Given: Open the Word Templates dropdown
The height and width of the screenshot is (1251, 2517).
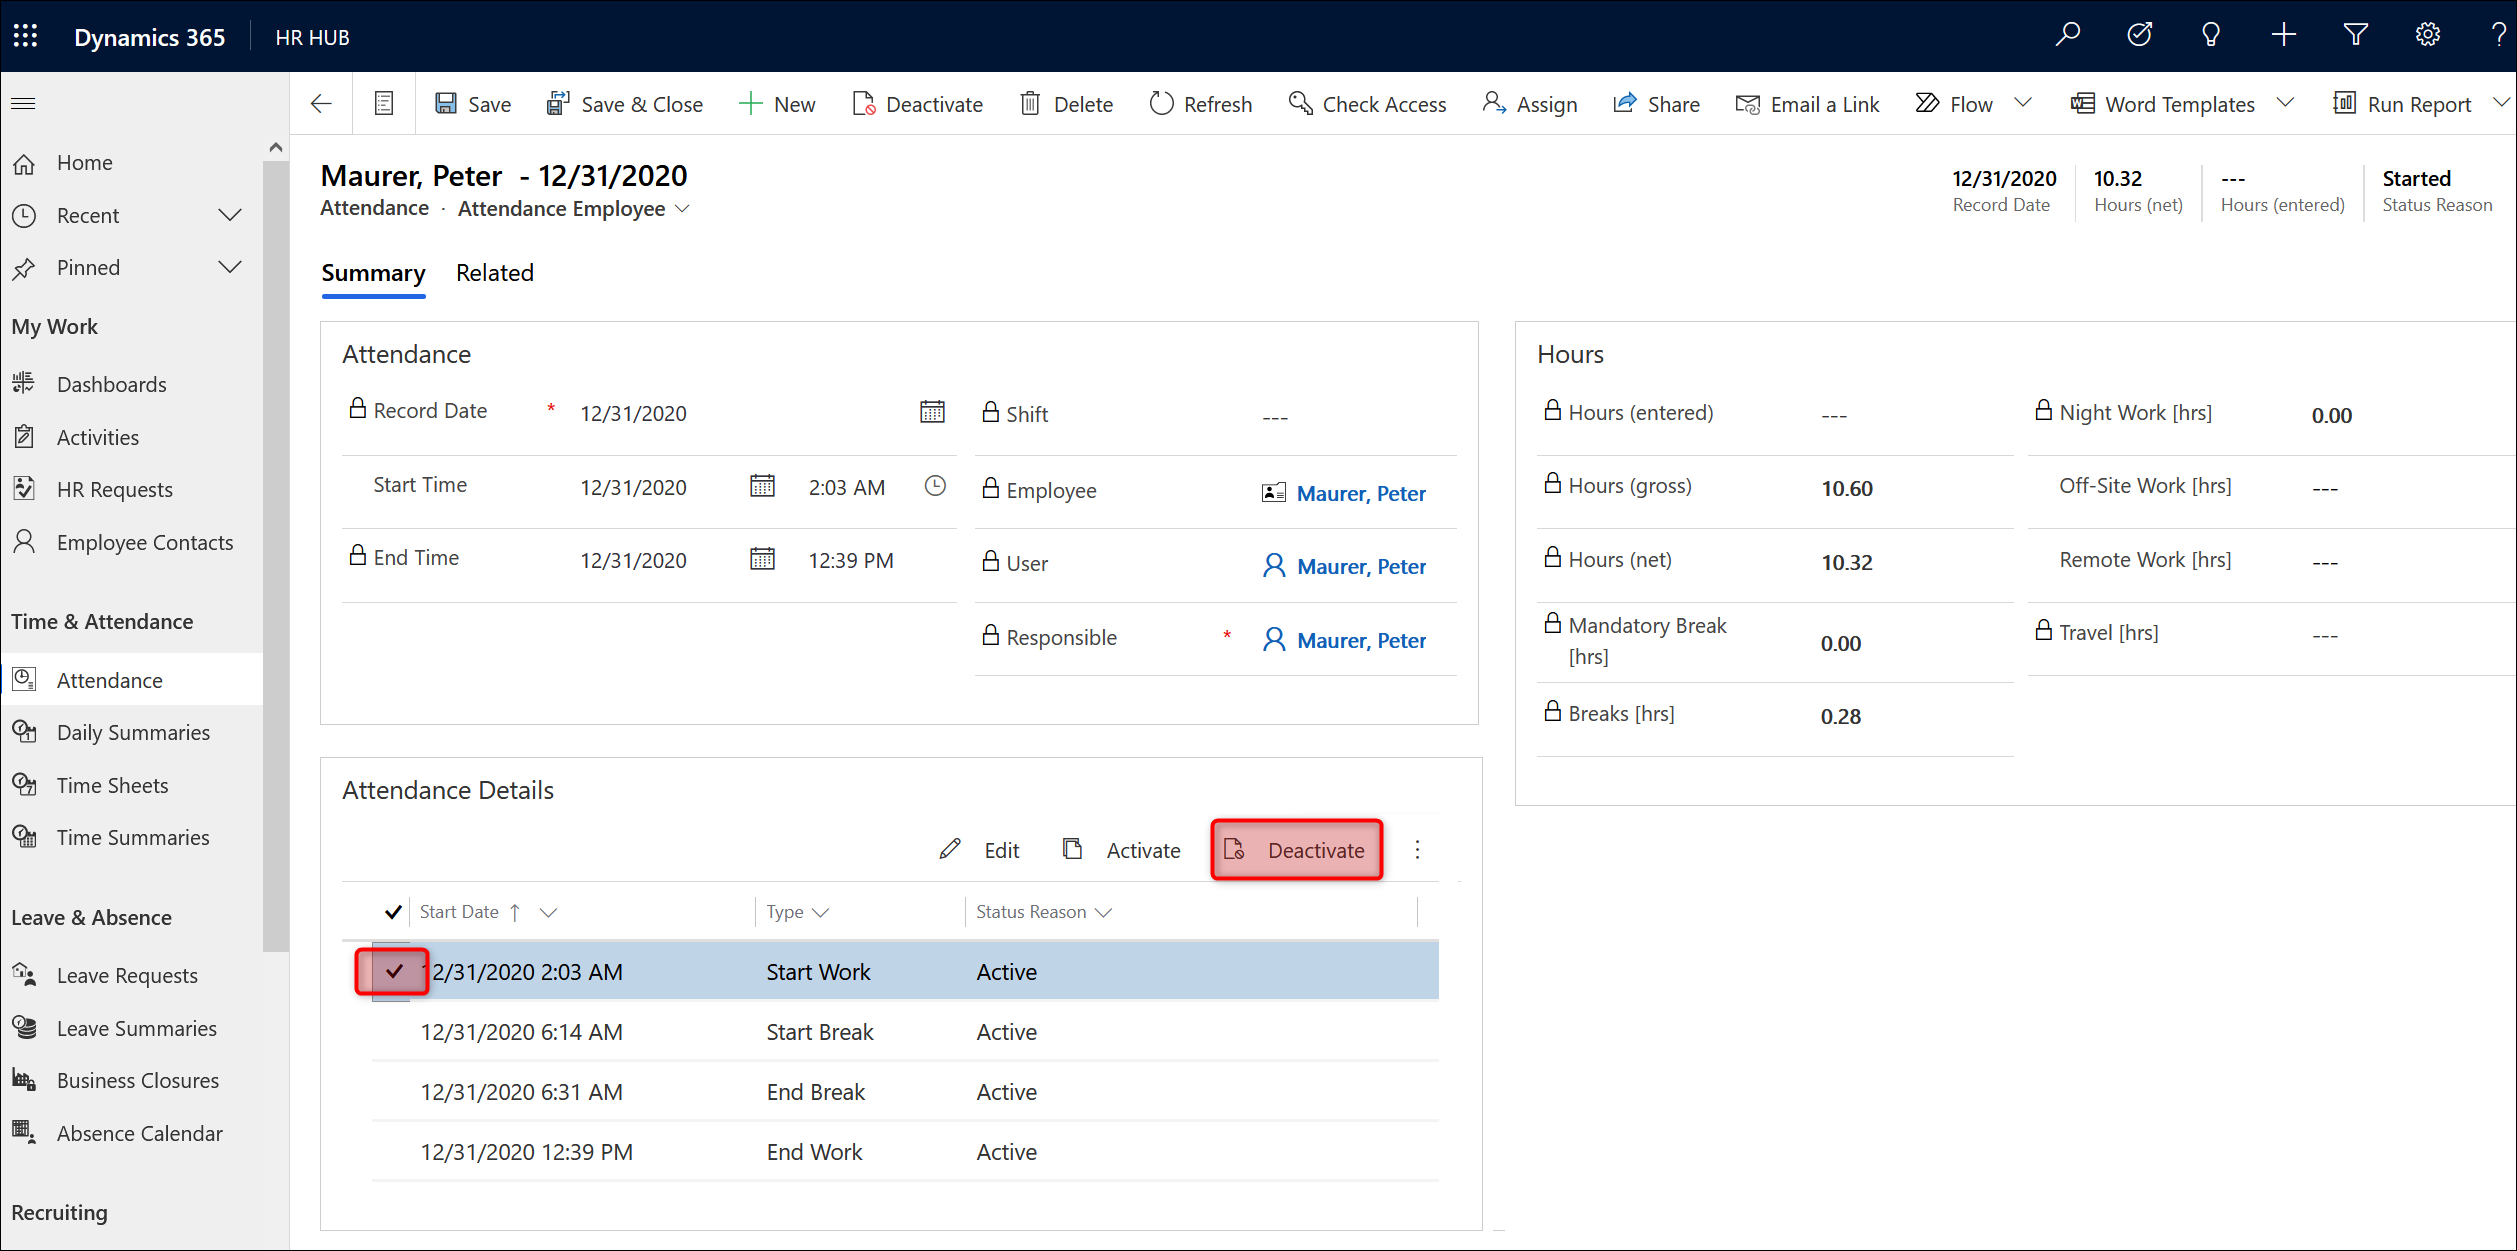Looking at the screenshot, I should (2285, 104).
